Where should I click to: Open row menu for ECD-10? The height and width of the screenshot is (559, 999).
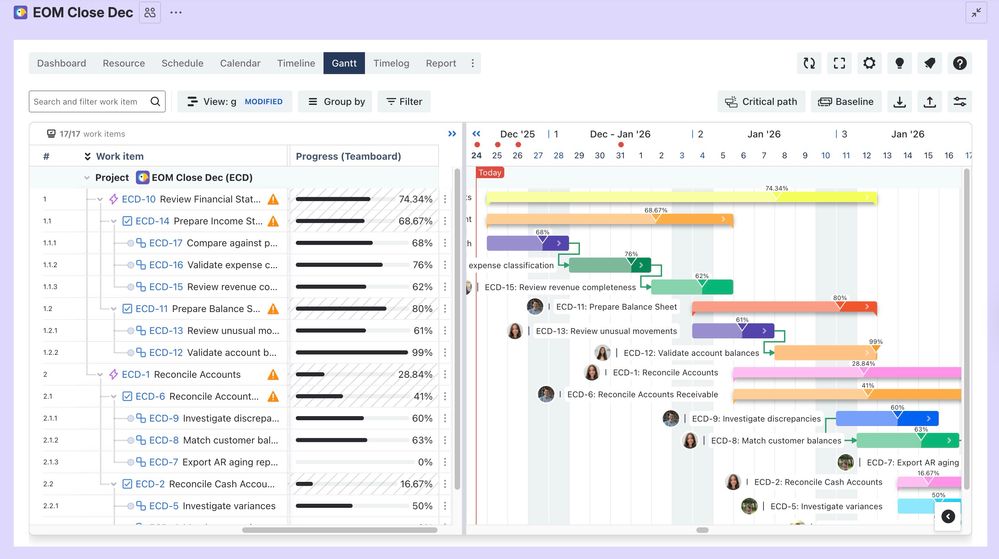point(445,199)
